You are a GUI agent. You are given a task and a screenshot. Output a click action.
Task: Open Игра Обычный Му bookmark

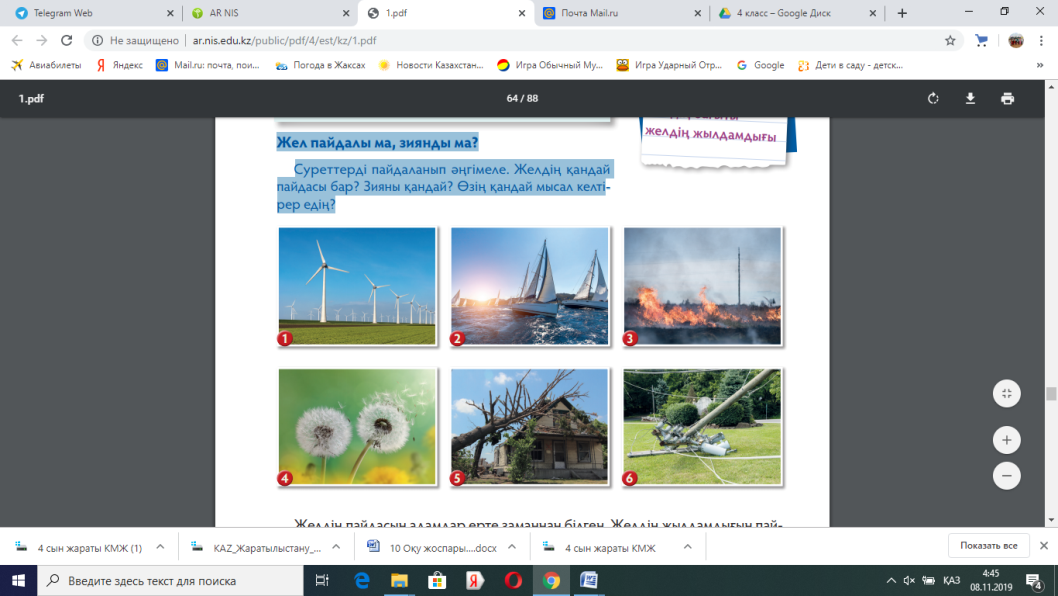[550, 65]
